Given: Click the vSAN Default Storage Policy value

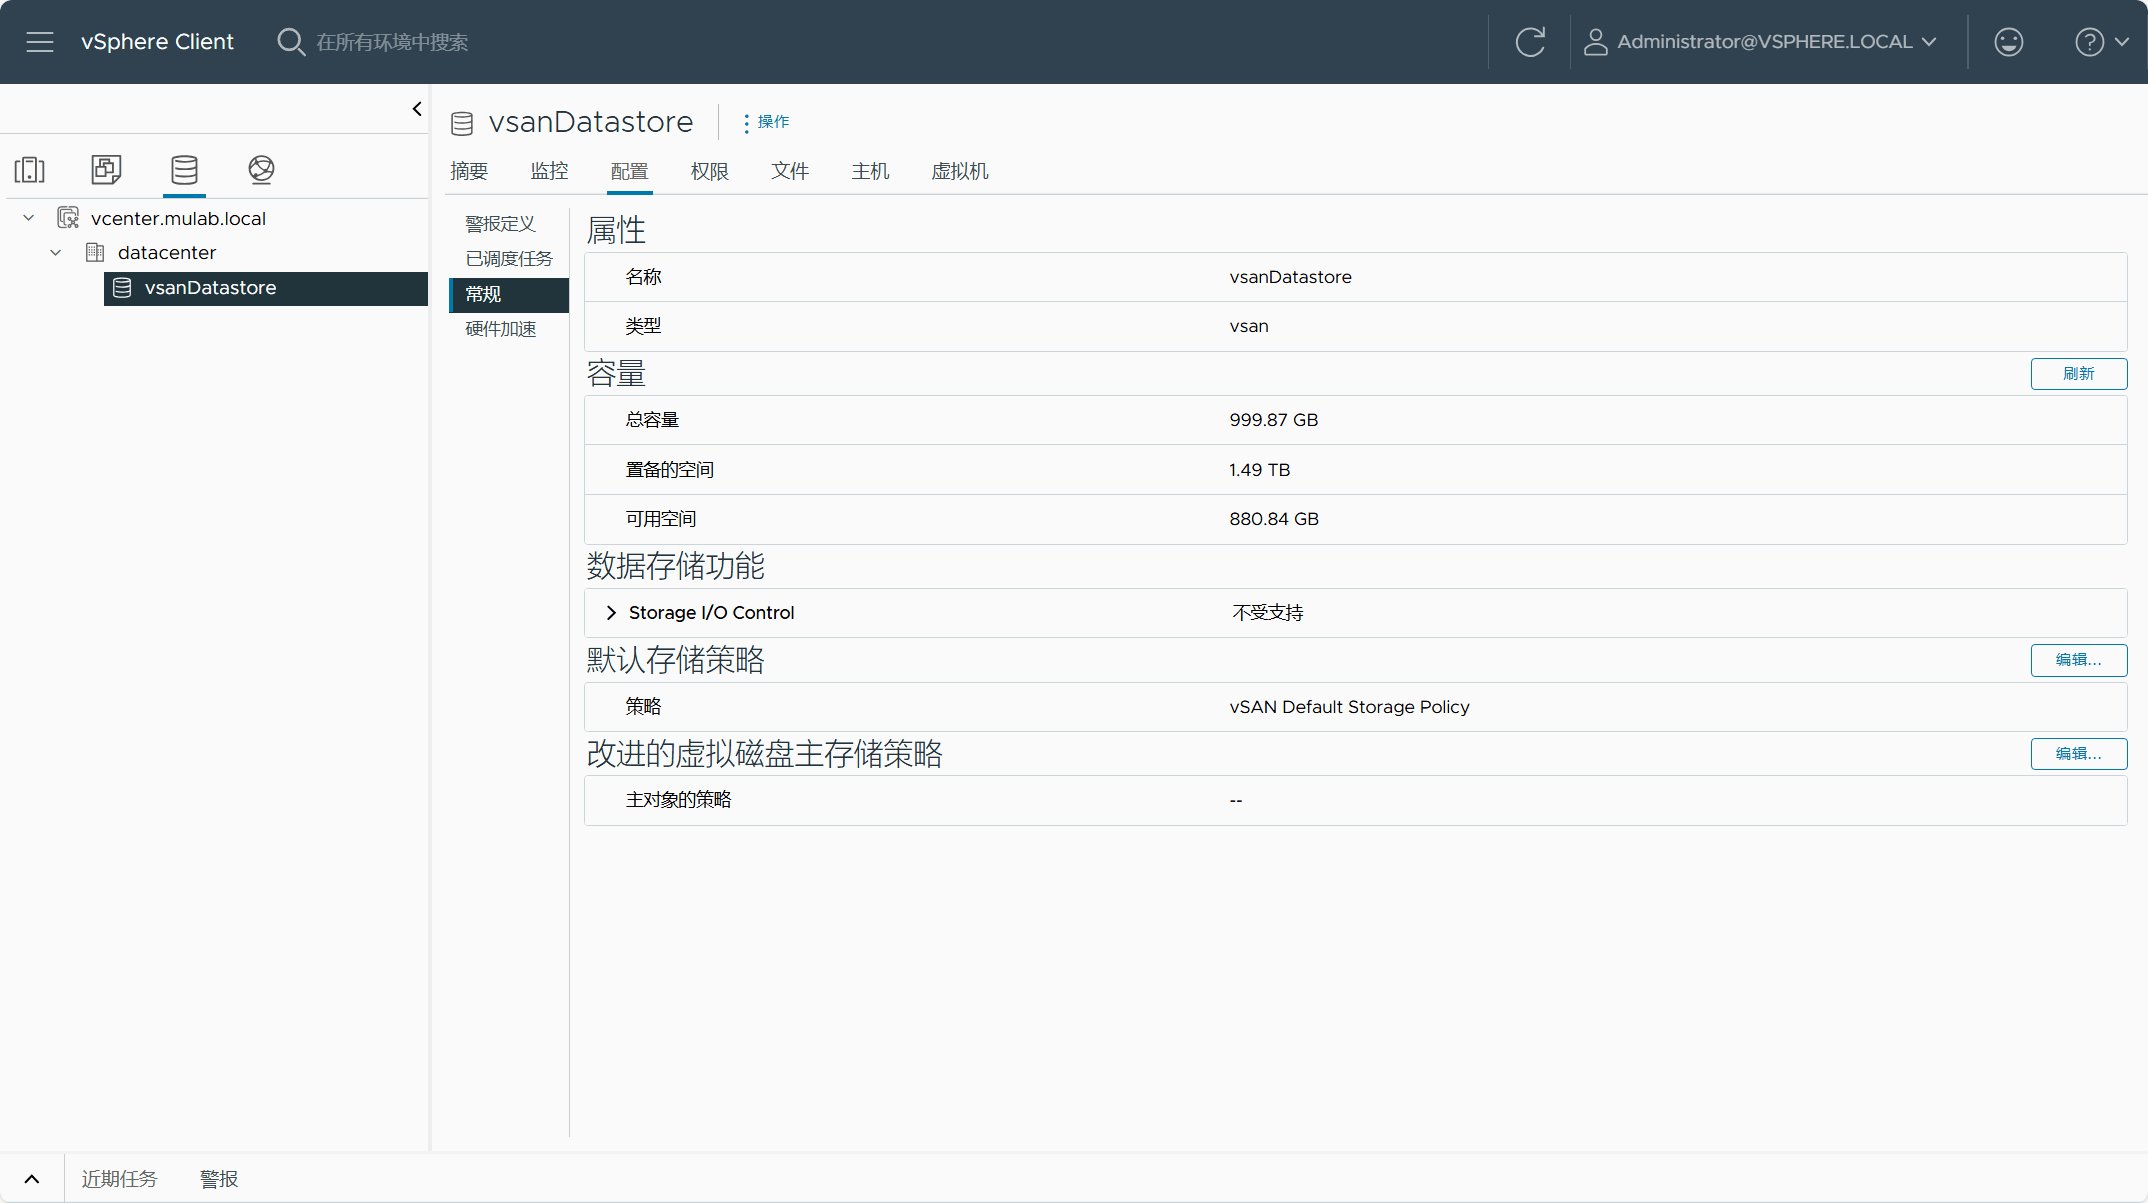Looking at the screenshot, I should pyautogui.click(x=1349, y=707).
